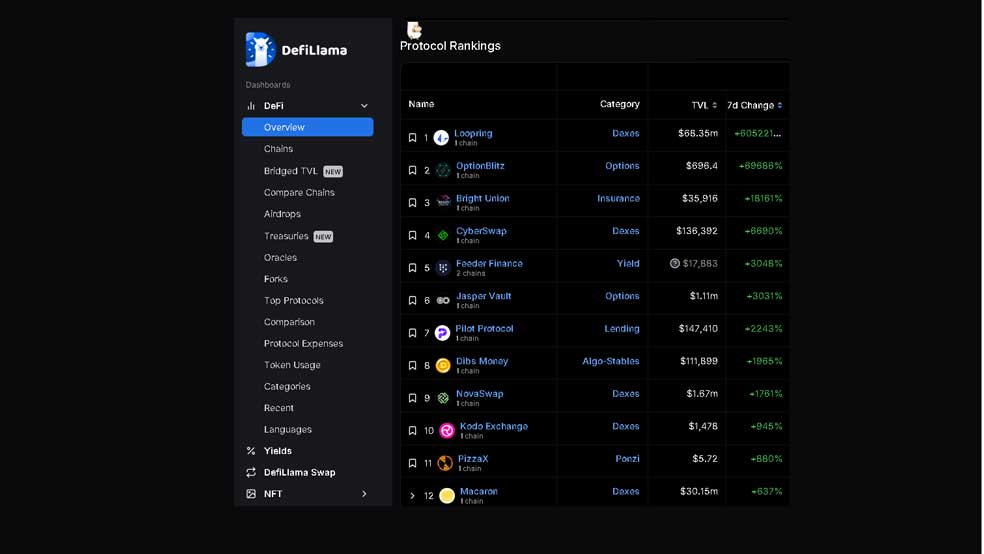Click the Insurance category link

coord(618,198)
